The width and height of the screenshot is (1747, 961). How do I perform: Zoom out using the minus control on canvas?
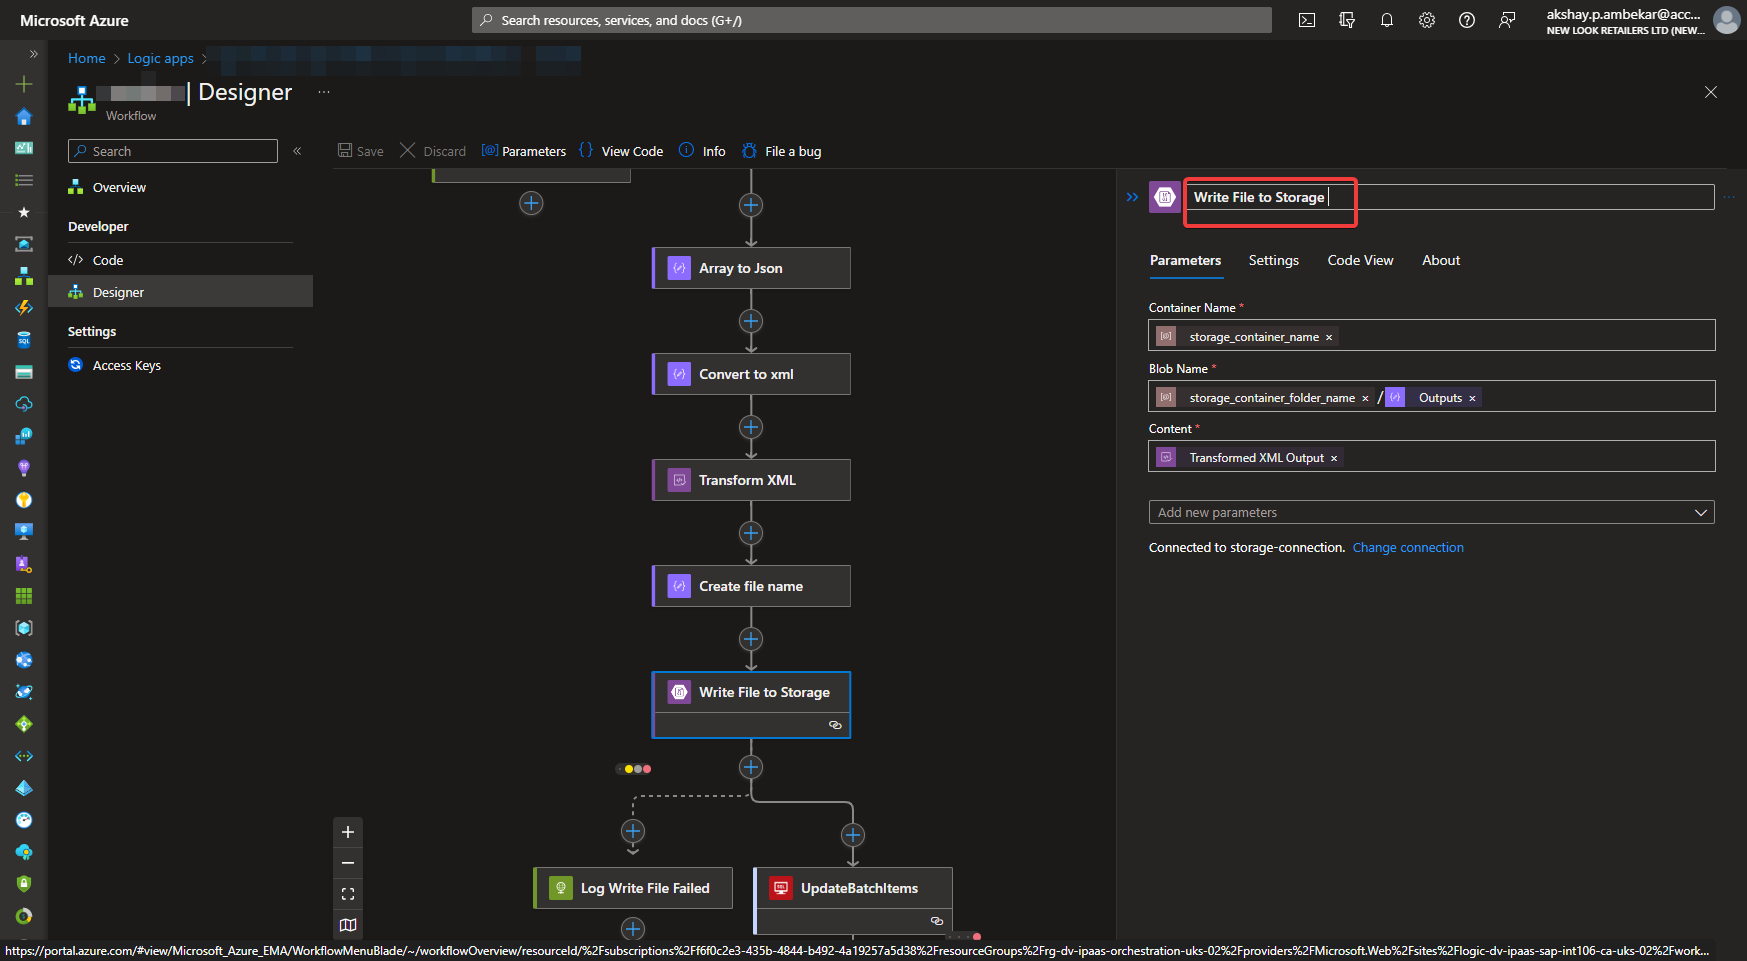[348, 862]
